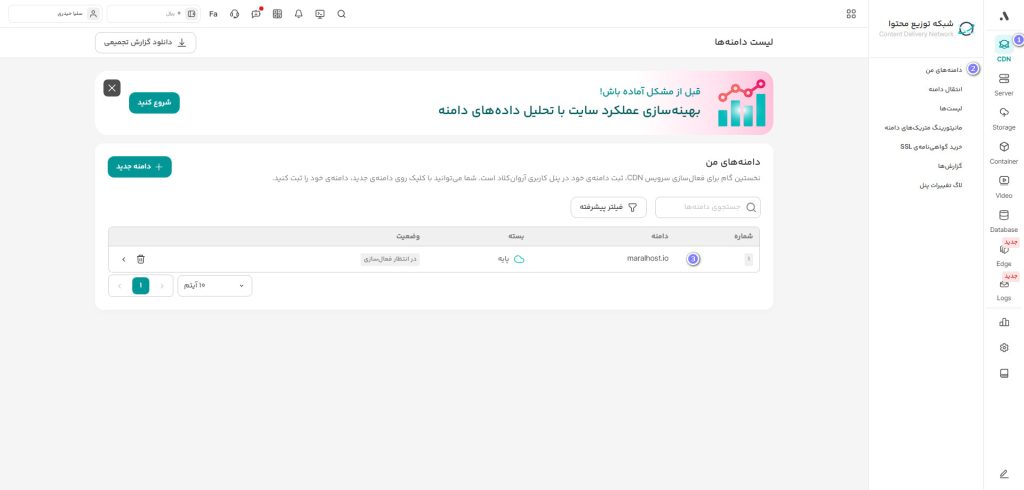
Task: Click the شماره column header
Action: click(744, 236)
